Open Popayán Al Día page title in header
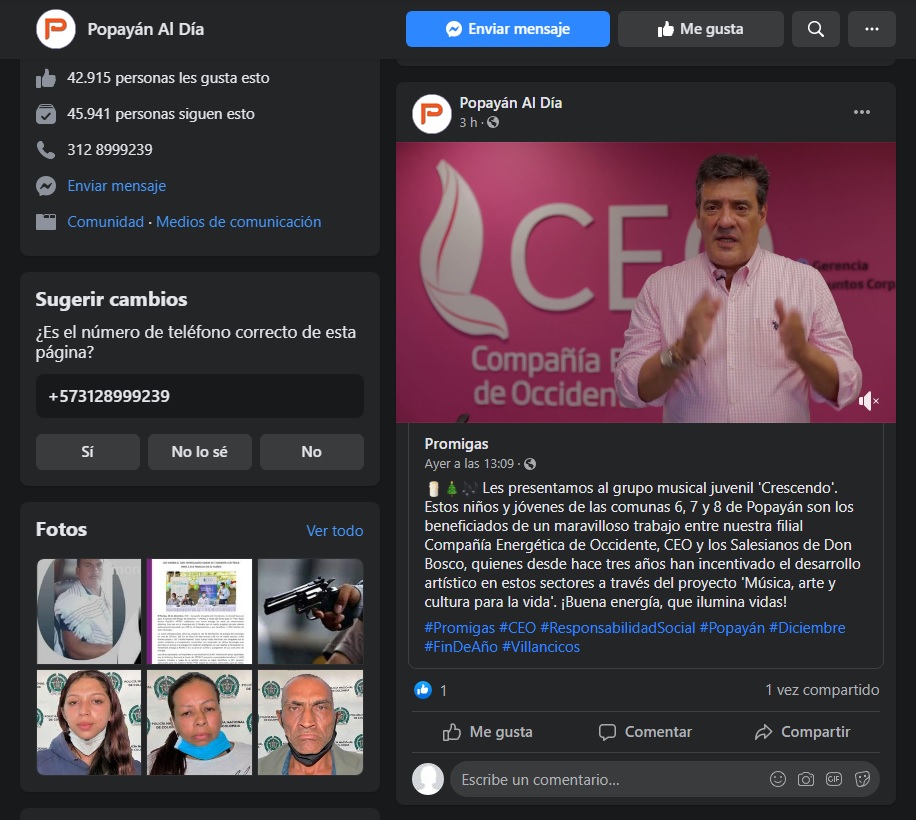 145,29
